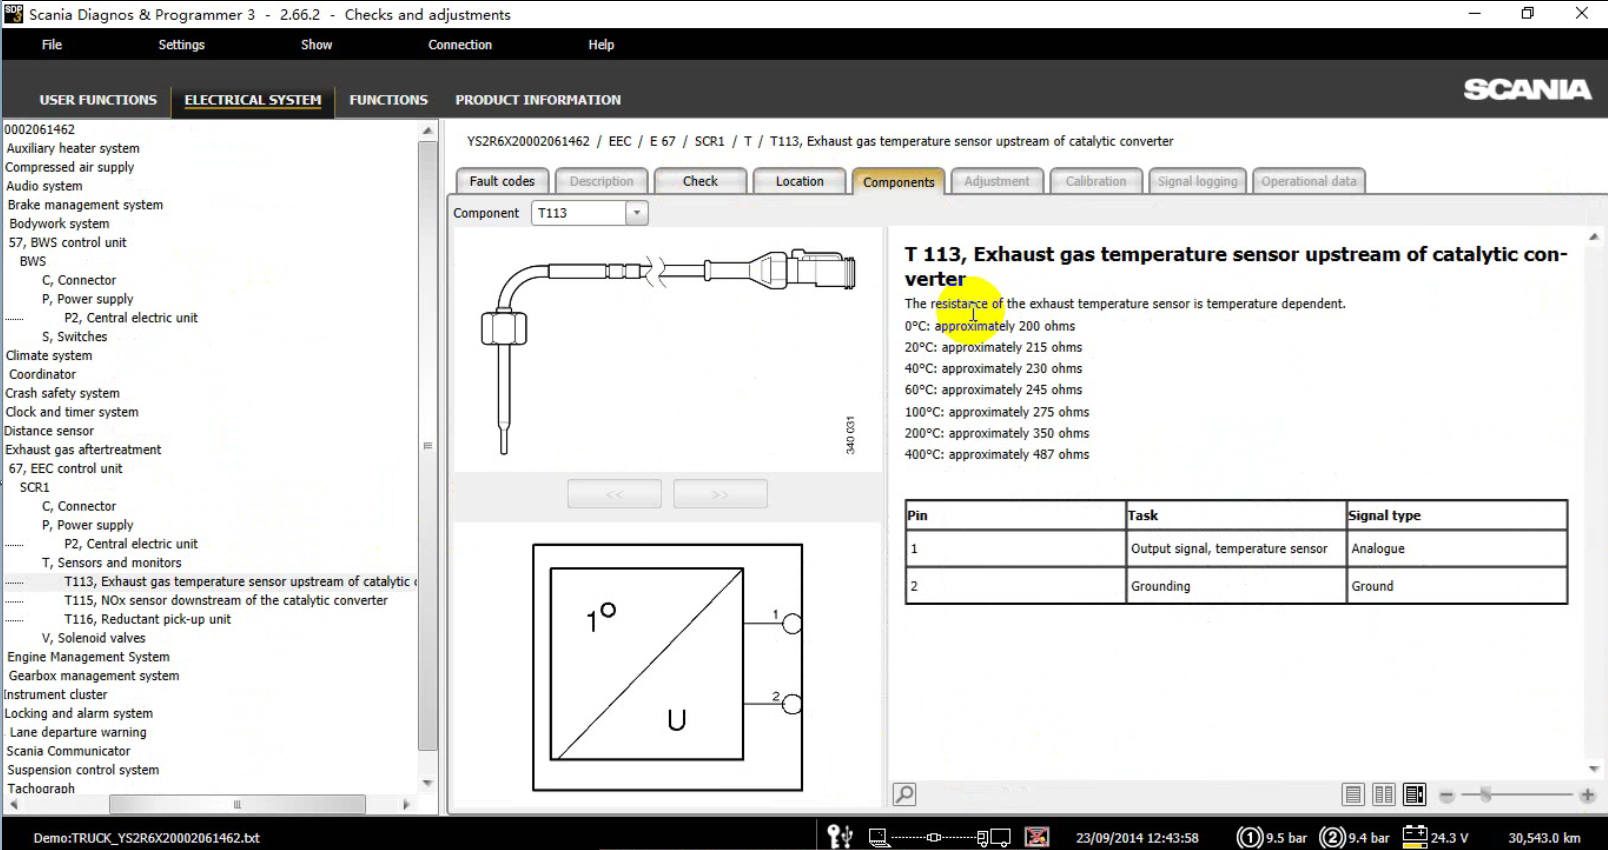
Task: Click the sensor illustration image
Action: [x=668, y=351]
